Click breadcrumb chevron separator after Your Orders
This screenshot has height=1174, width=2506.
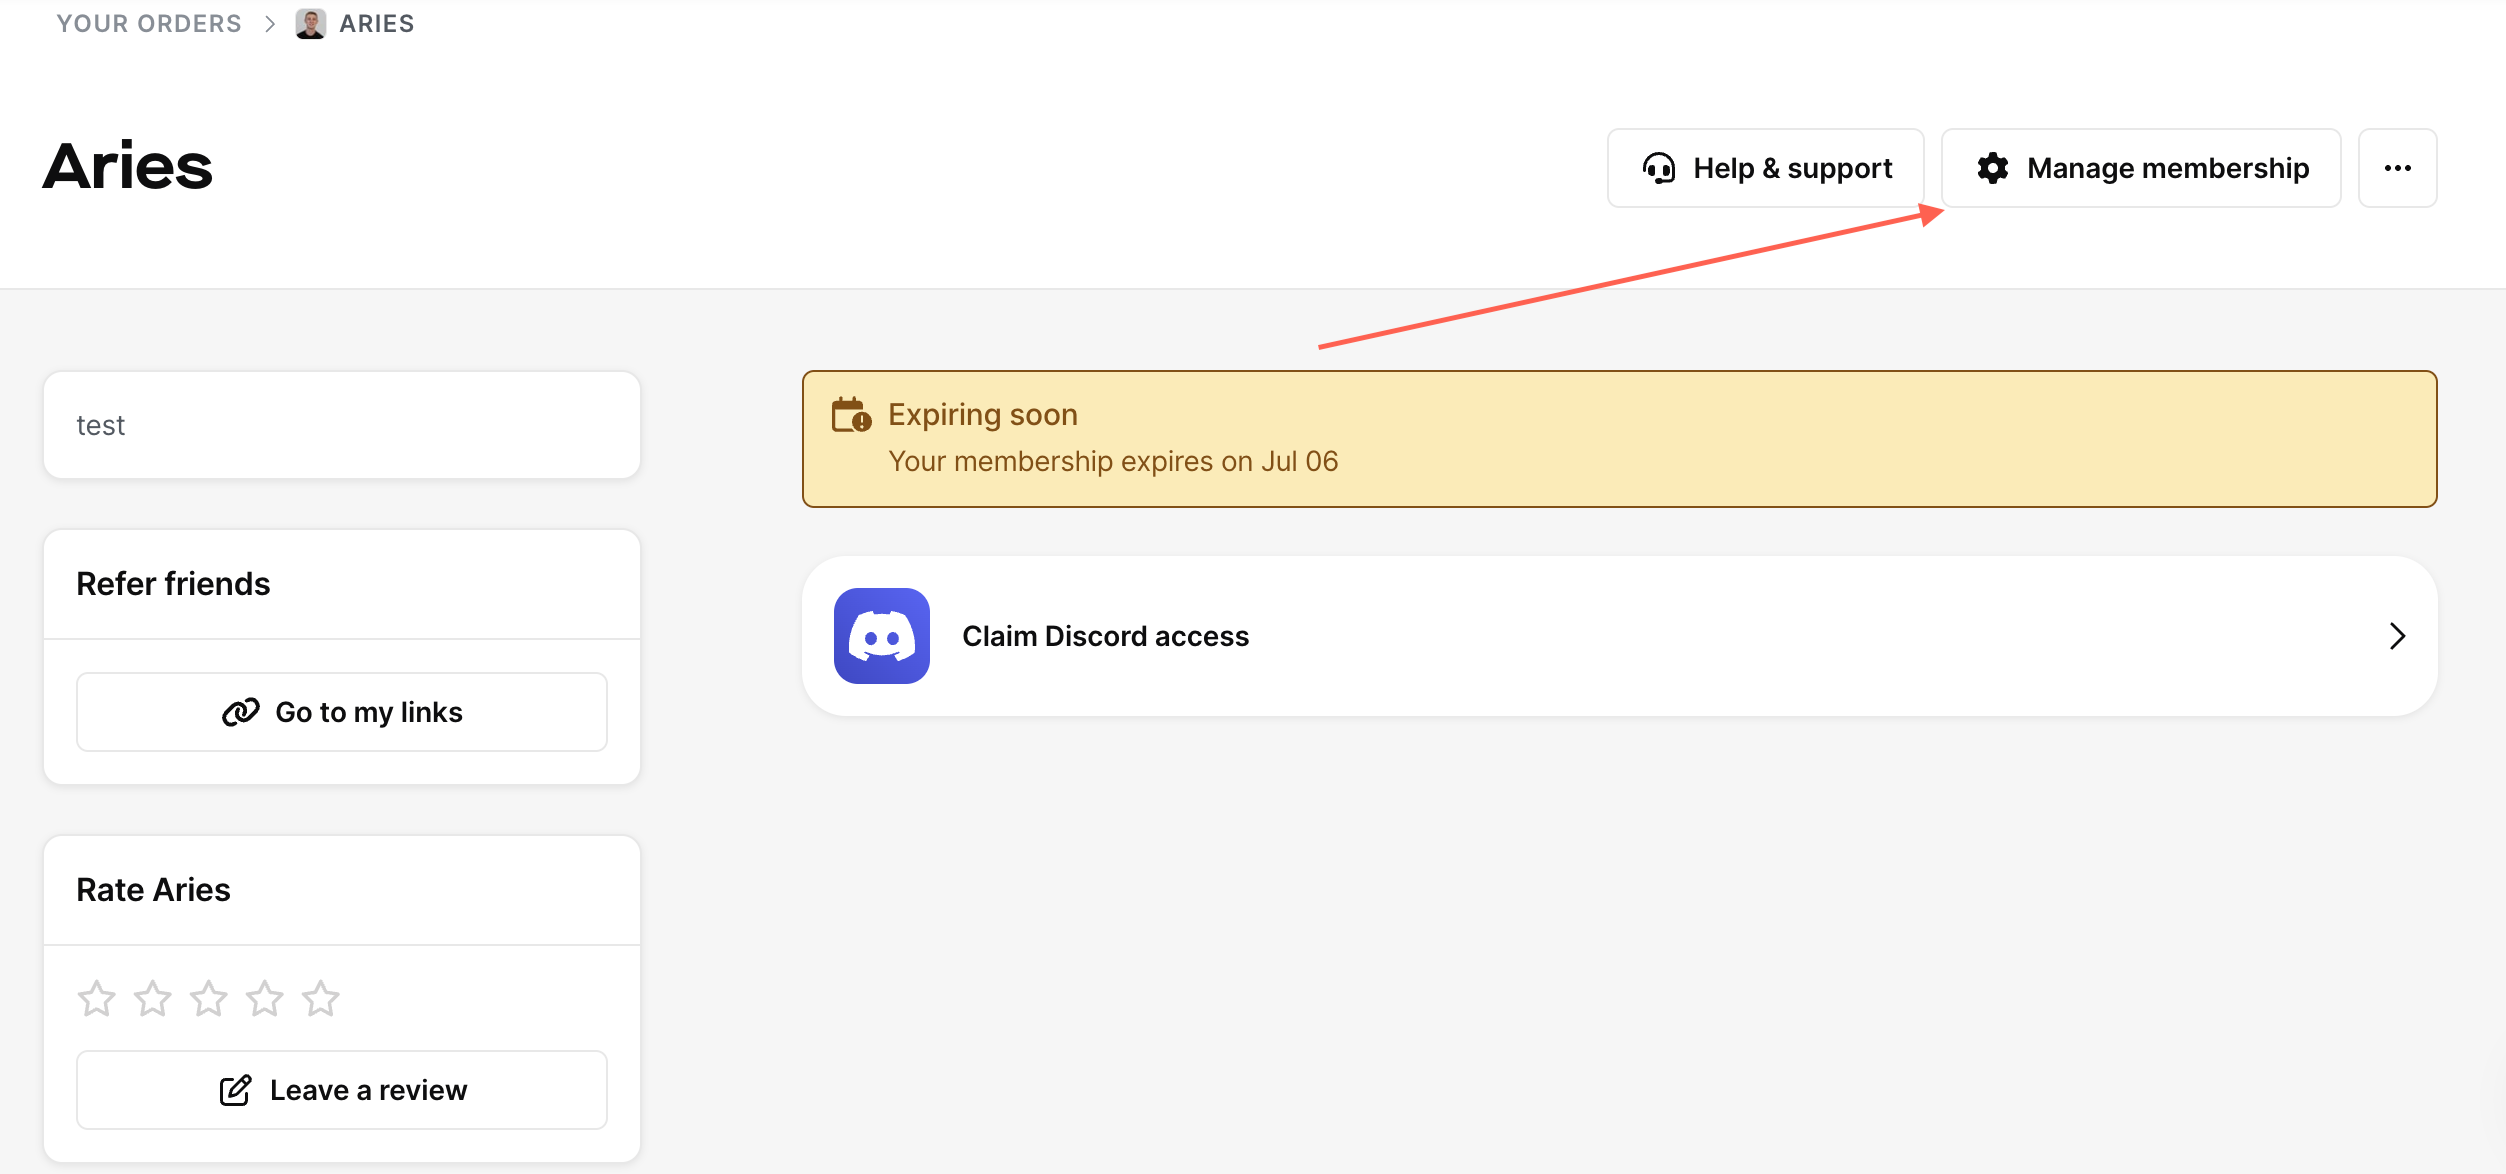point(269,24)
